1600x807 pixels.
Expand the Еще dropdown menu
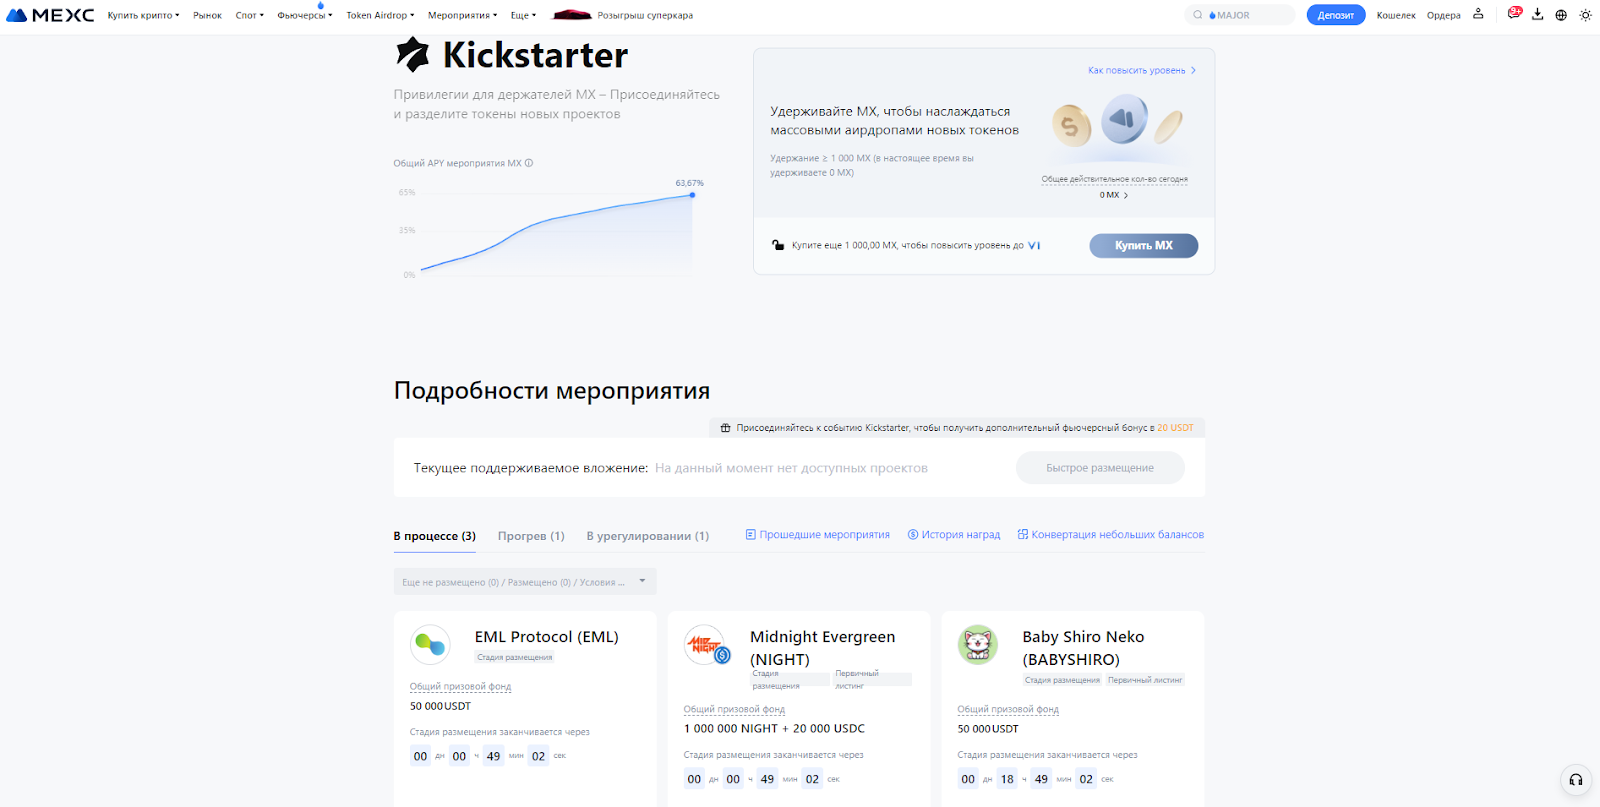523,15
